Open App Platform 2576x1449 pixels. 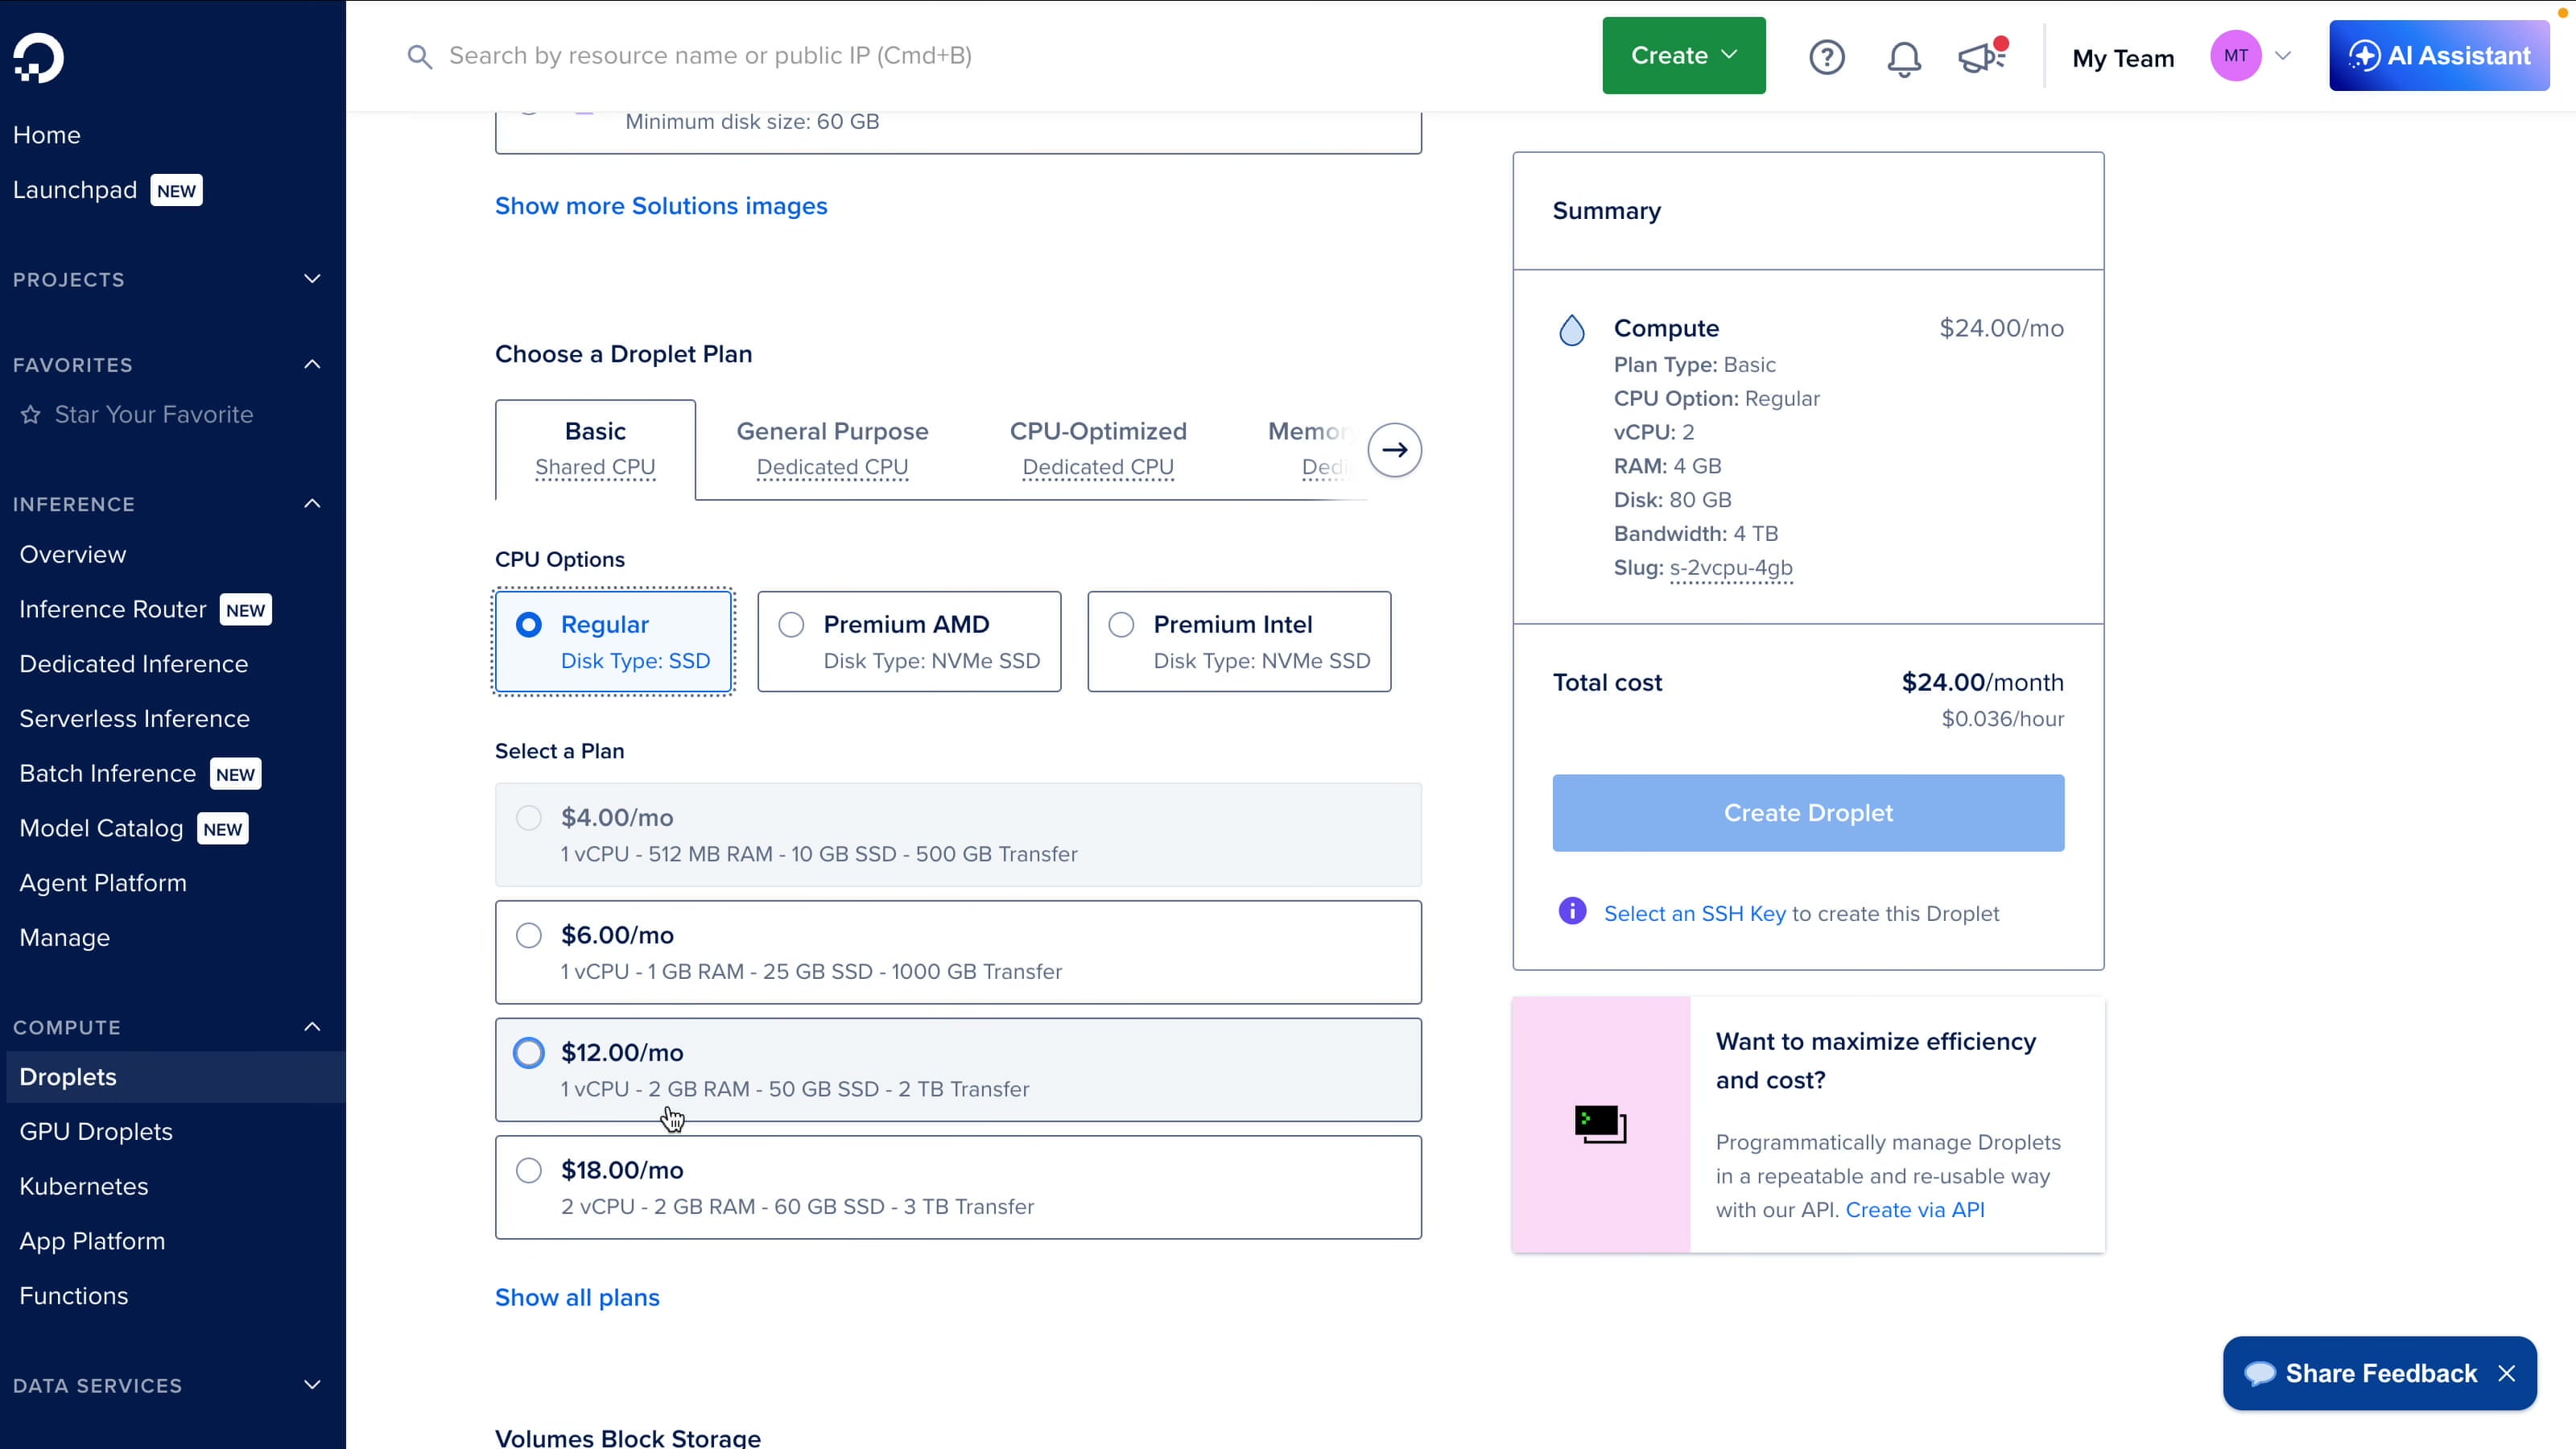tap(92, 1241)
